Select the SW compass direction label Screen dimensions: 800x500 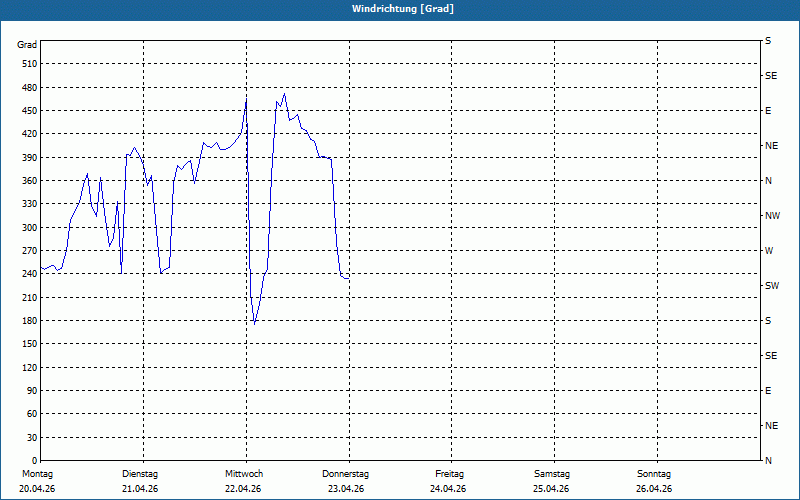(x=772, y=286)
